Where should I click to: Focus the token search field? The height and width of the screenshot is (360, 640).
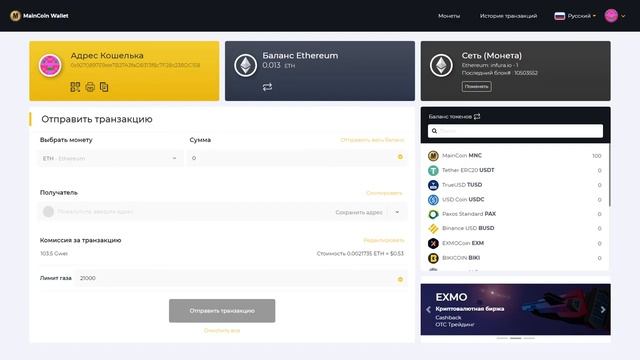click(x=515, y=131)
